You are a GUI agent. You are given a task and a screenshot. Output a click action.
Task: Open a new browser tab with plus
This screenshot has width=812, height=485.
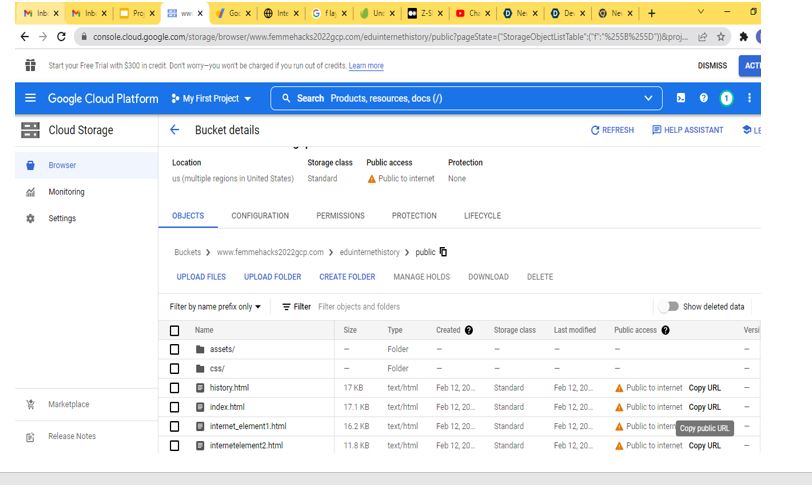click(x=651, y=13)
